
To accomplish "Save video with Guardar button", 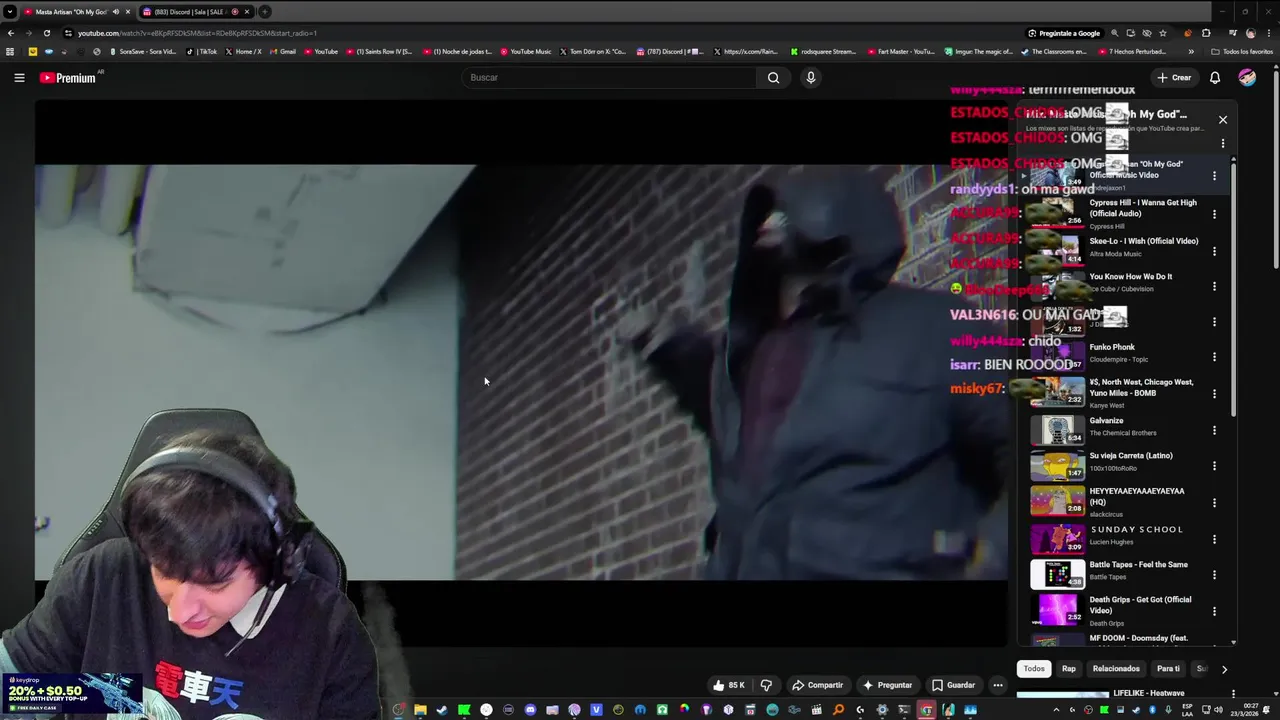I will (x=953, y=685).
